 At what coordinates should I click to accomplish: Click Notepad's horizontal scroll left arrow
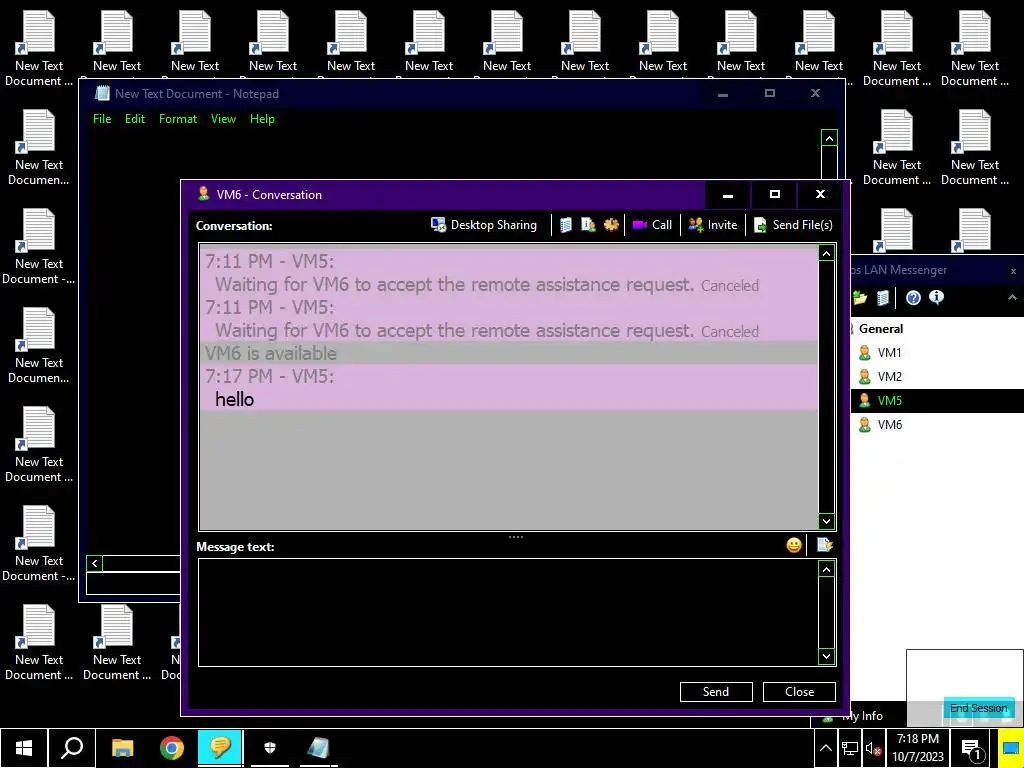point(95,563)
